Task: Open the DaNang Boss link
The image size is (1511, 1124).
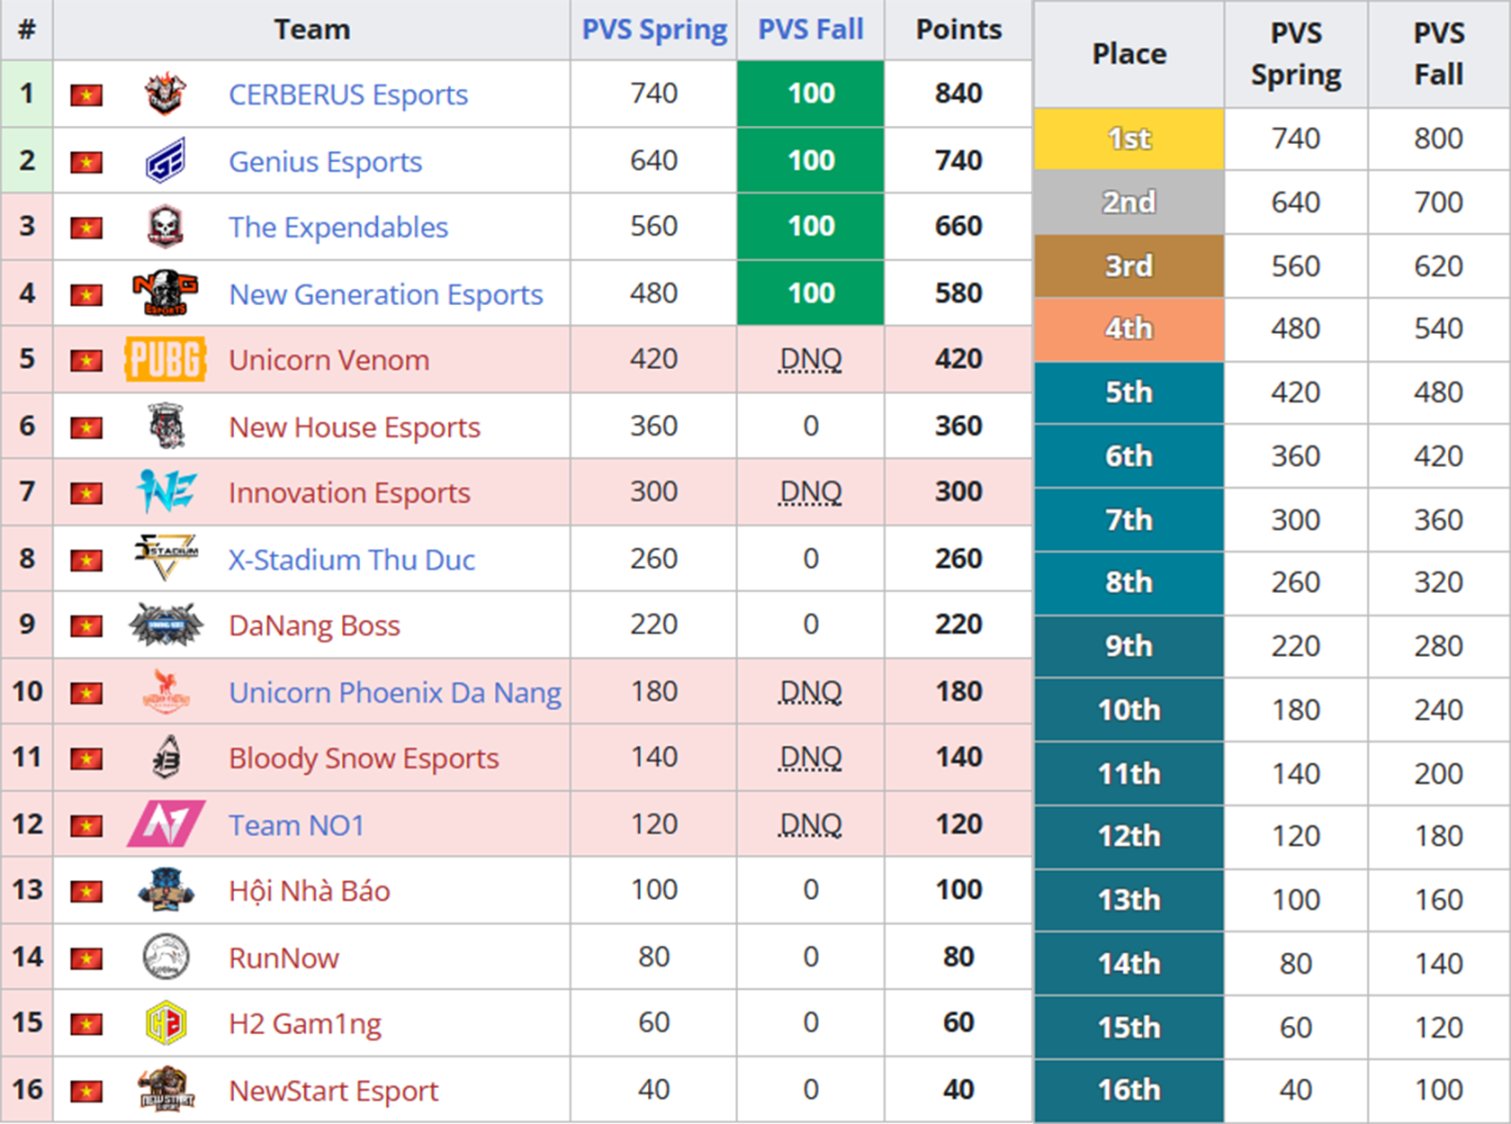Action: [x=314, y=625]
